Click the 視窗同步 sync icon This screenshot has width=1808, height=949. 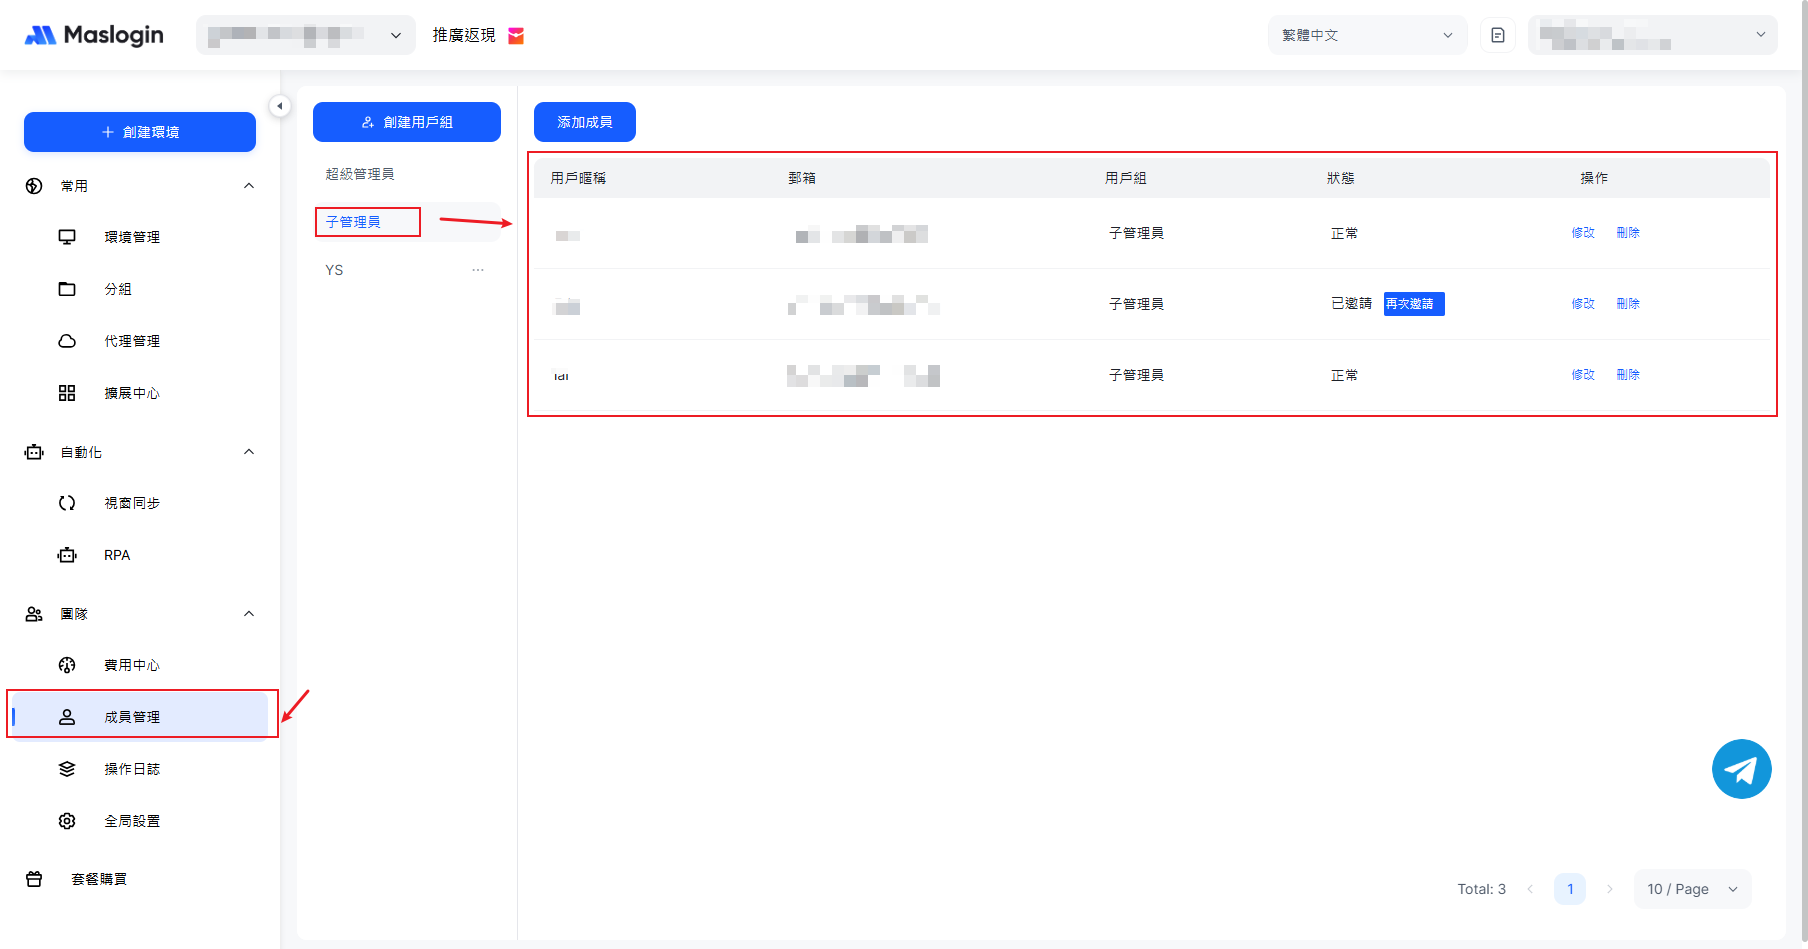click(67, 503)
